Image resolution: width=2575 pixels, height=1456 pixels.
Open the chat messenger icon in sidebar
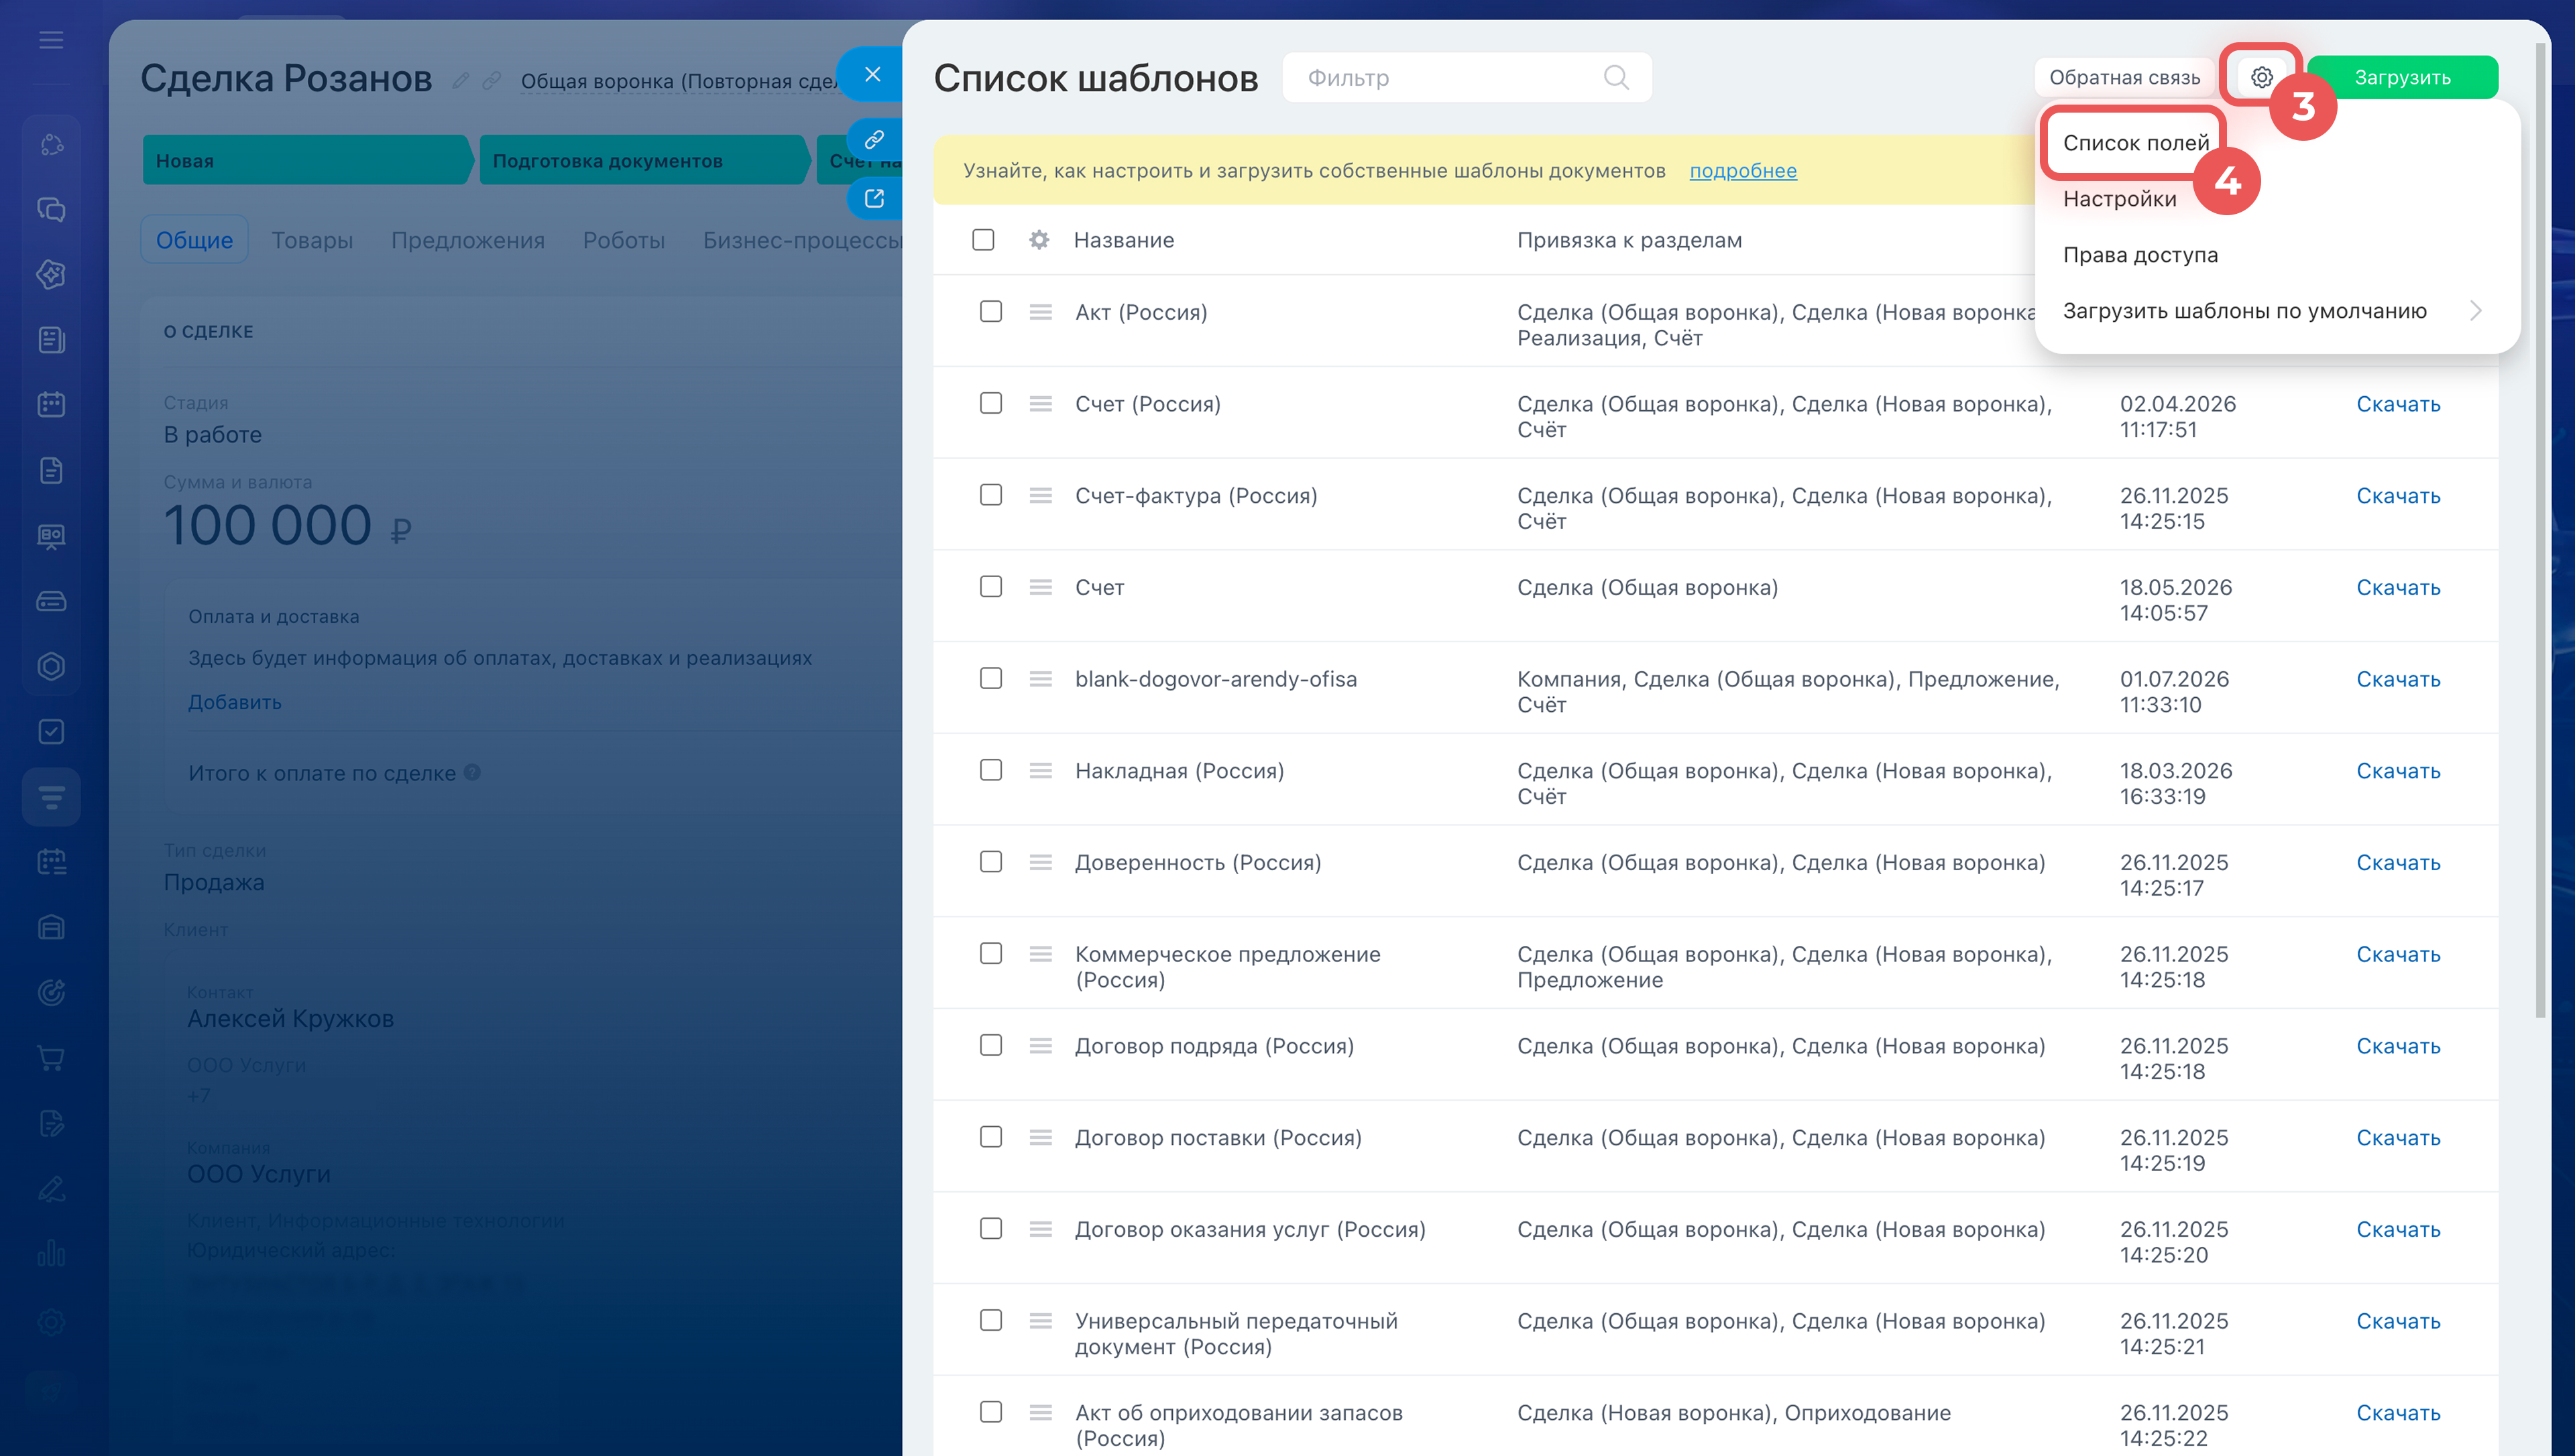[x=51, y=209]
